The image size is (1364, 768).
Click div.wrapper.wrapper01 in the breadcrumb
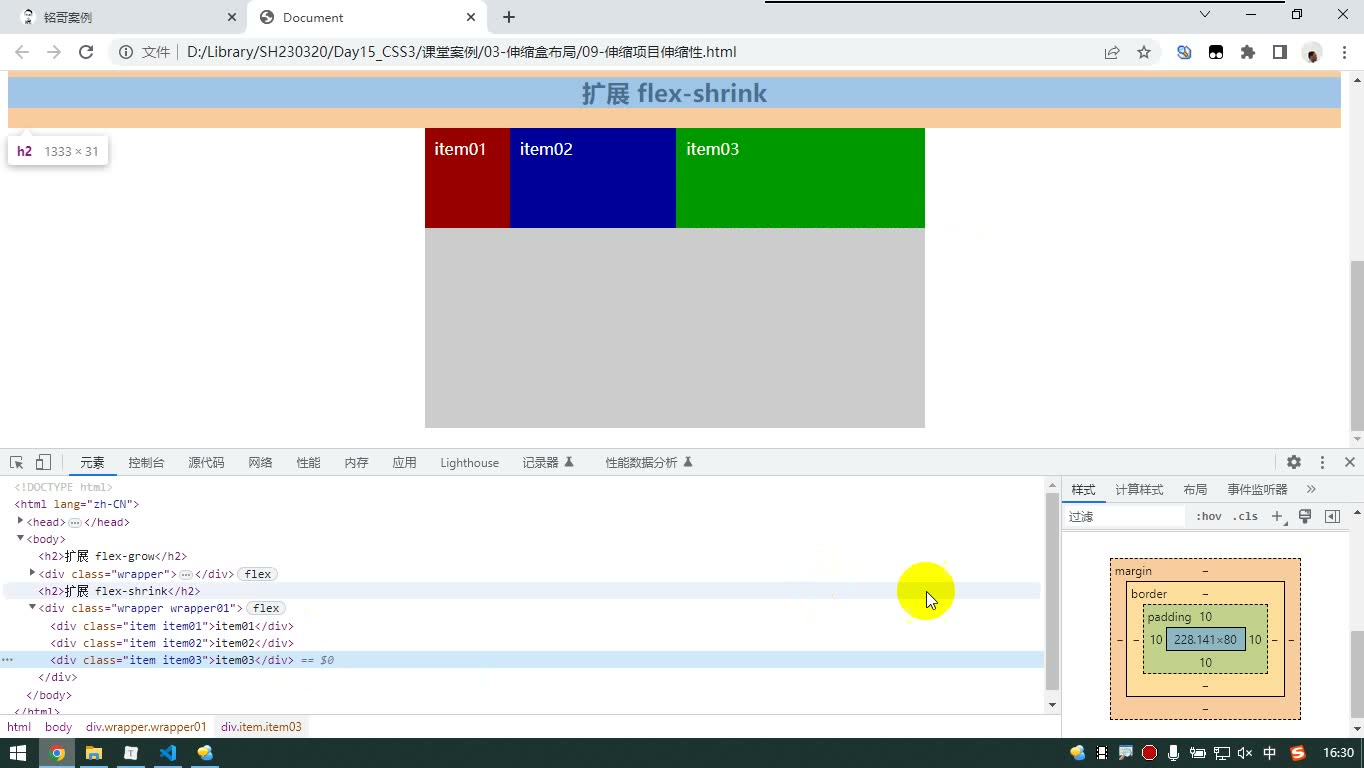(146, 727)
